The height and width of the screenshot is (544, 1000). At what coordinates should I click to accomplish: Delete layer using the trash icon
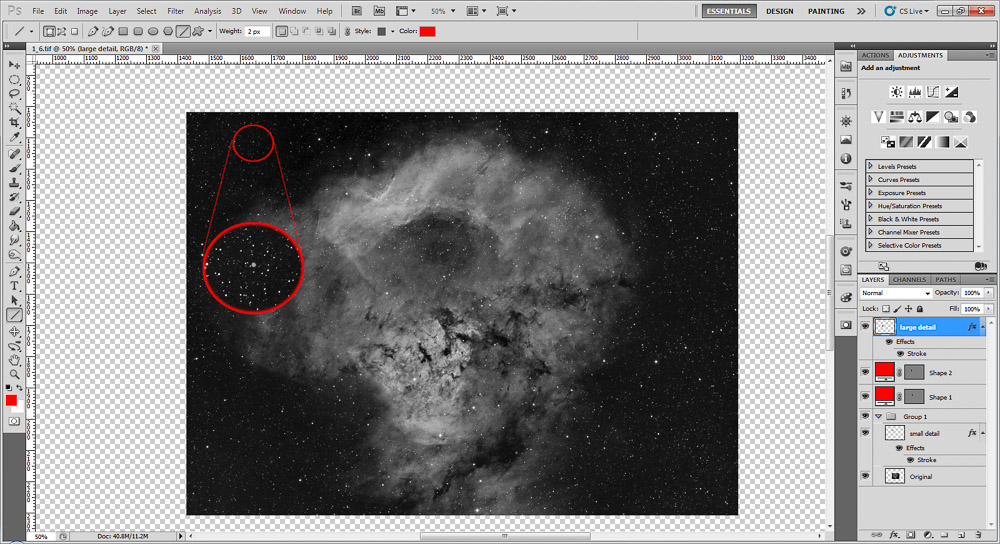(978, 534)
